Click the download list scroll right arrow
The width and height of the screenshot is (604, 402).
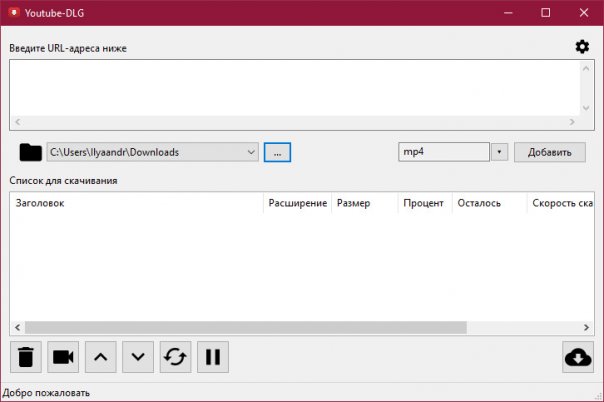pyautogui.click(x=586, y=328)
